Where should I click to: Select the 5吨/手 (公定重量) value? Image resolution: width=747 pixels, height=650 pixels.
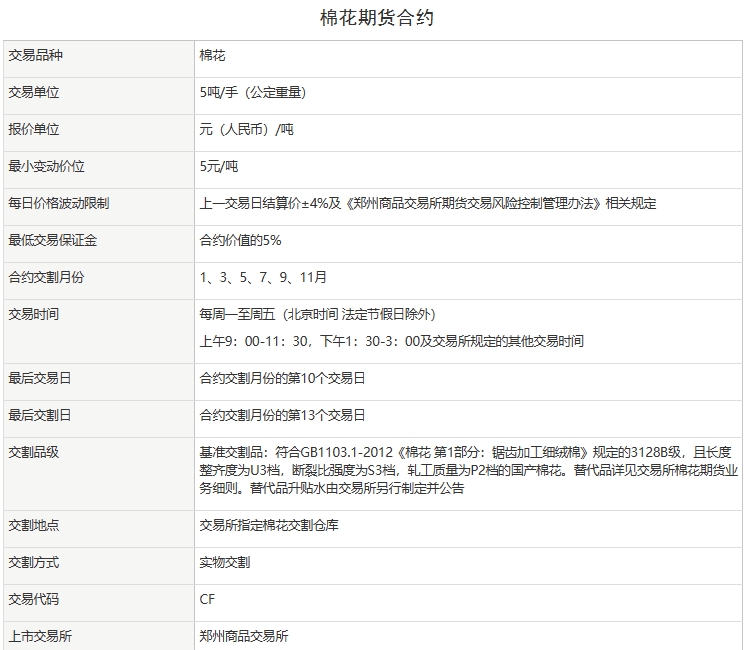pyautogui.click(x=252, y=92)
